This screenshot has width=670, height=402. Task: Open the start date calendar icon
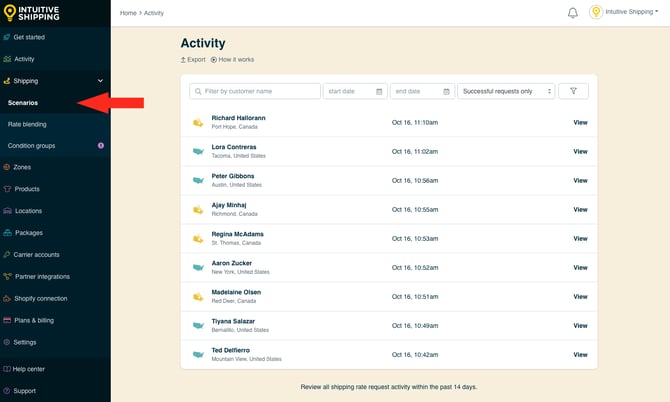(379, 91)
